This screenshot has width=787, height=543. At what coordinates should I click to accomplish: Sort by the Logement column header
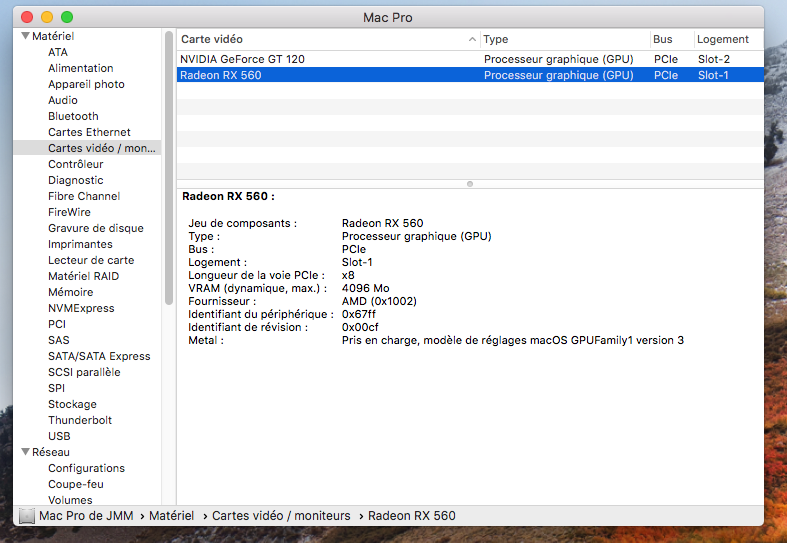(x=729, y=39)
